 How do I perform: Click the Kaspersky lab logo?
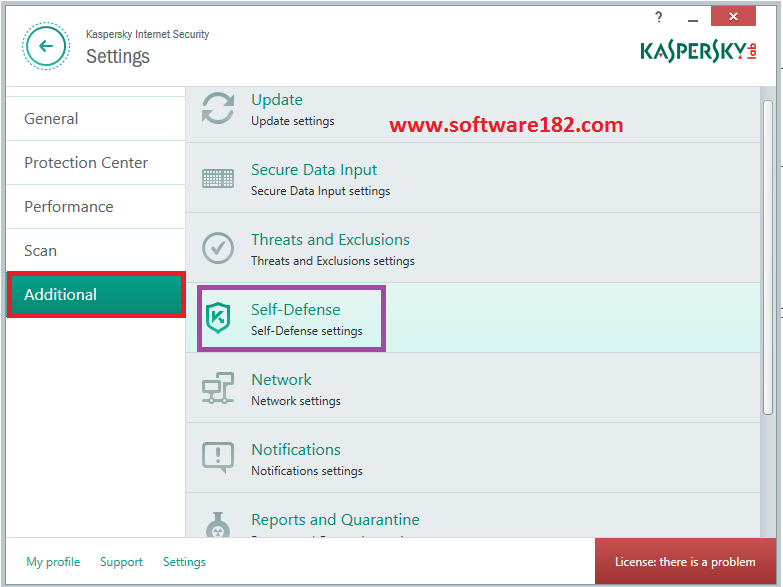click(698, 50)
